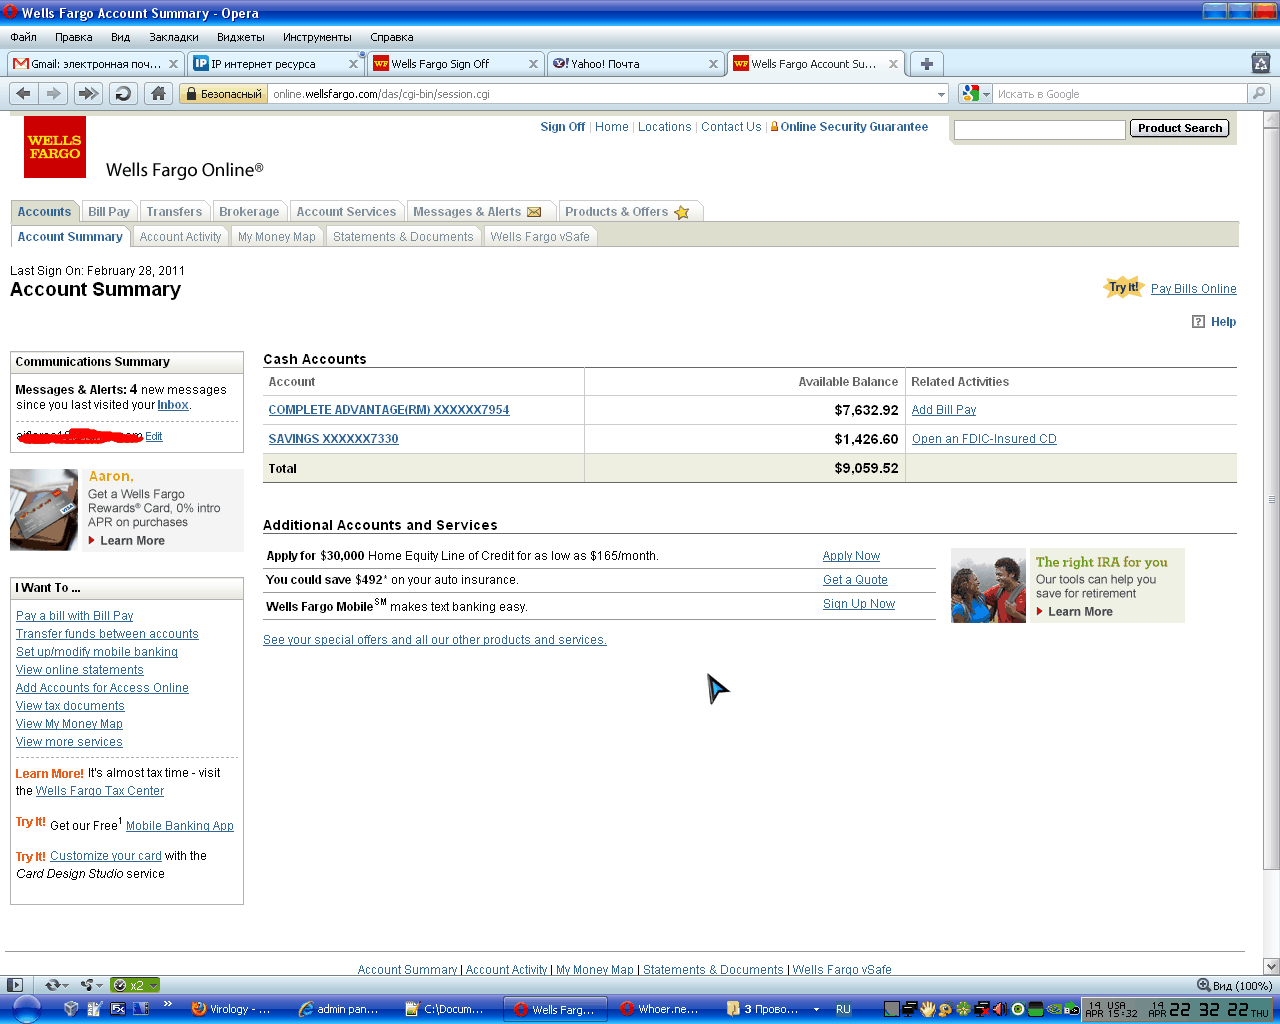Screen dimensions: 1280x1024
Task: Open the Transfers tab
Action: click(x=174, y=212)
